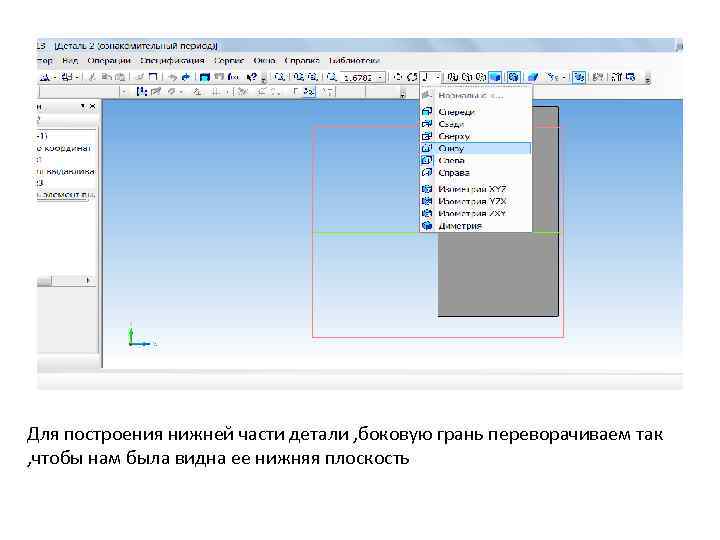720x540 pixels.
Task: Click the sketch mode icon in second toolbar
Action: point(141,92)
